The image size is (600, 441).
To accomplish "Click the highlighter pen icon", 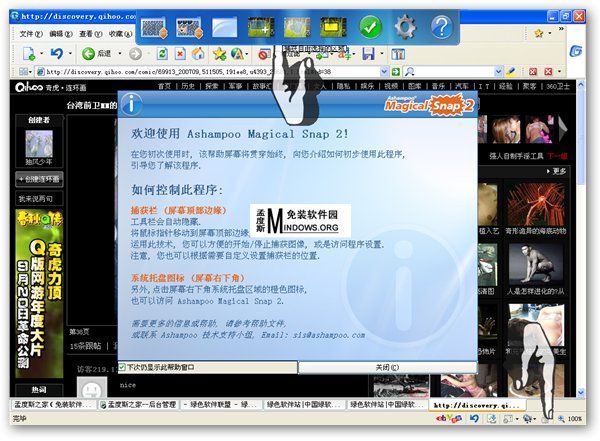I will coord(510,72).
